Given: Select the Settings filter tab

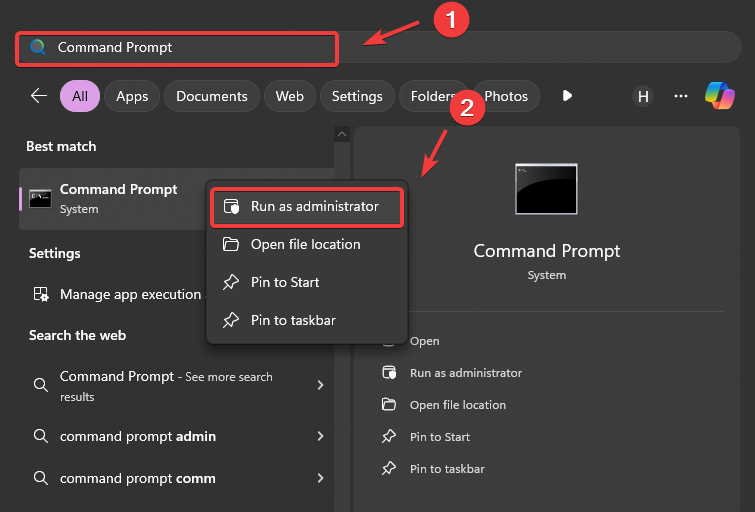Looking at the screenshot, I should 357,96.
